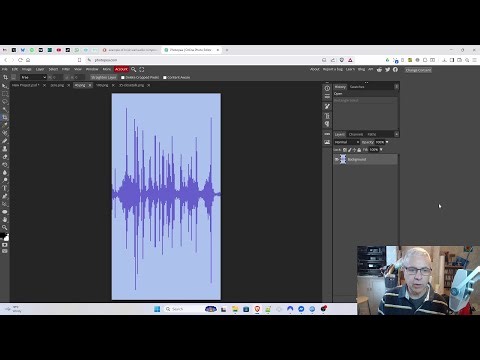Enable Delete Cropped Pixels checkbox
The width and height of the screenshot is (480, 360).
pos(123,77)
